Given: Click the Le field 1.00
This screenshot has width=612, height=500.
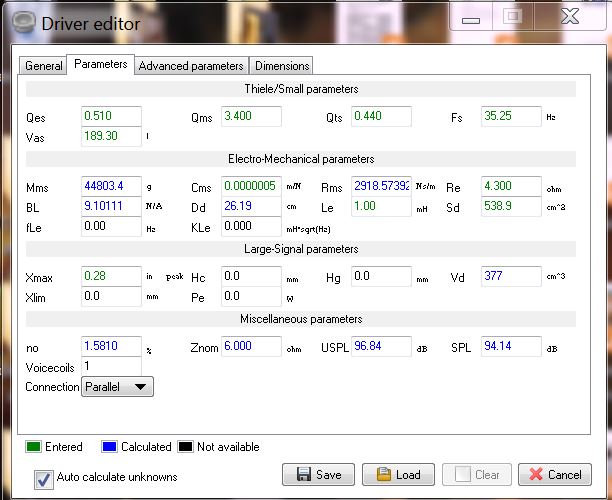Looking at the screenshot, I should click(381, 206).
